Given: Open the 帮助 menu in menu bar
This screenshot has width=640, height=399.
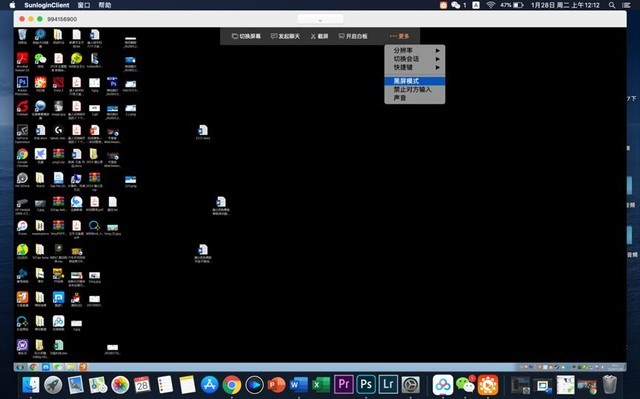Looking at the screenshot, I should click(x=105, y=5).
